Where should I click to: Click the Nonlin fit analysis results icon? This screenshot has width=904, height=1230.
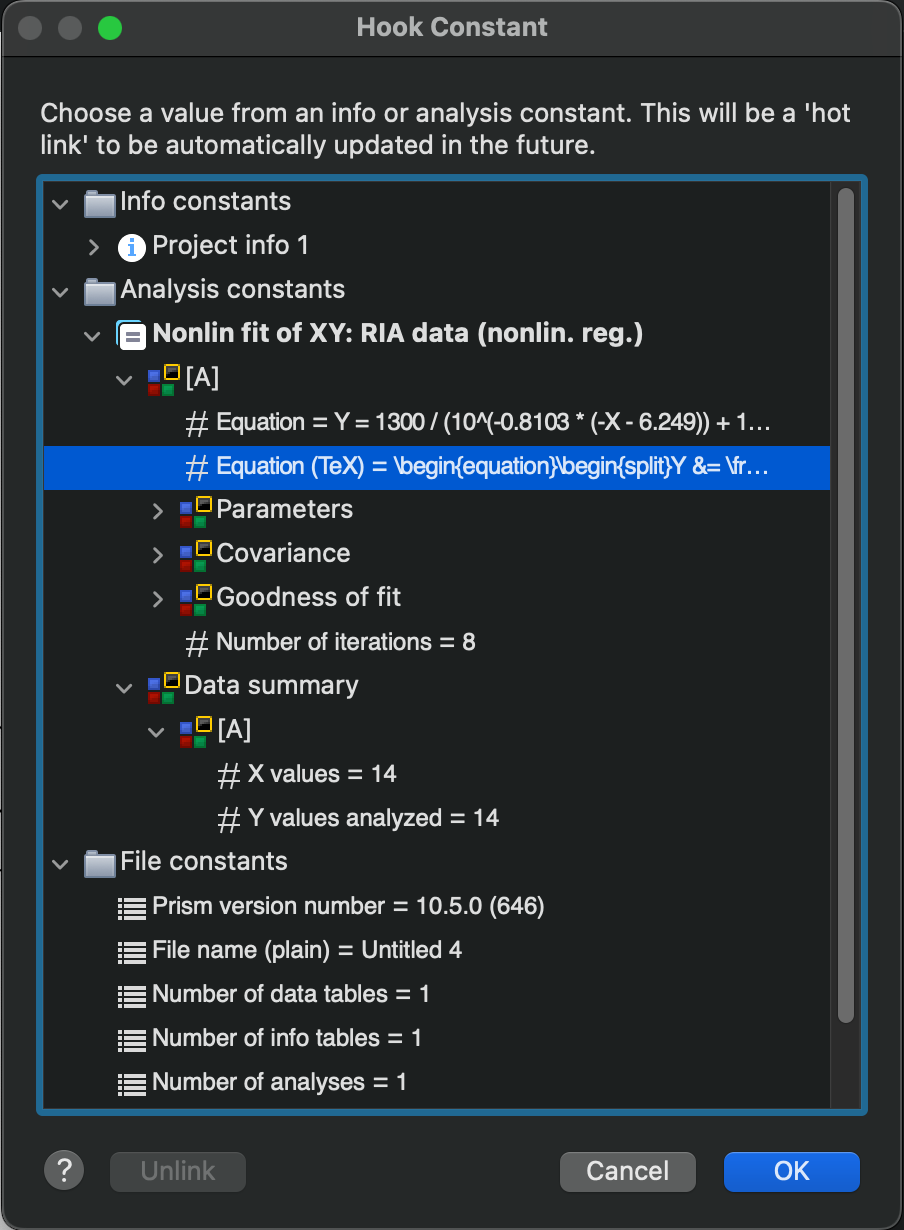coord(132,334)
